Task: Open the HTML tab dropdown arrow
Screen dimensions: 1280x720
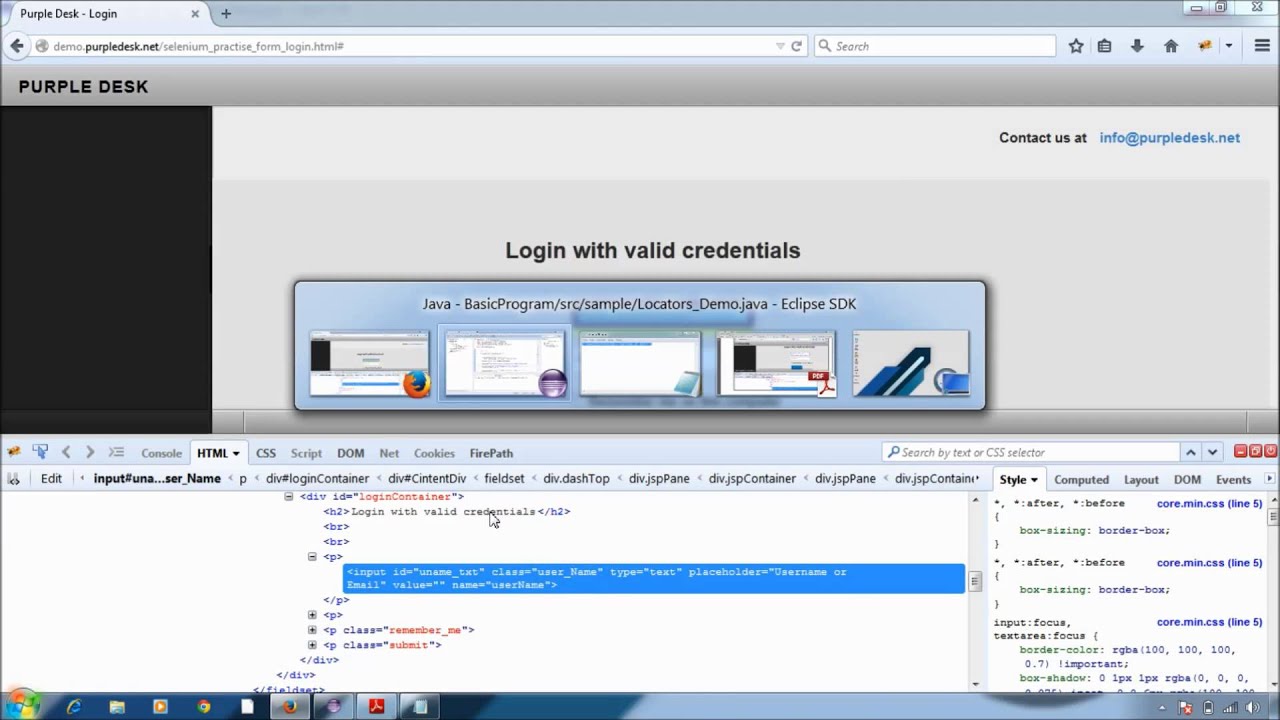Action: pyautogui.click(x=236, y=454)
